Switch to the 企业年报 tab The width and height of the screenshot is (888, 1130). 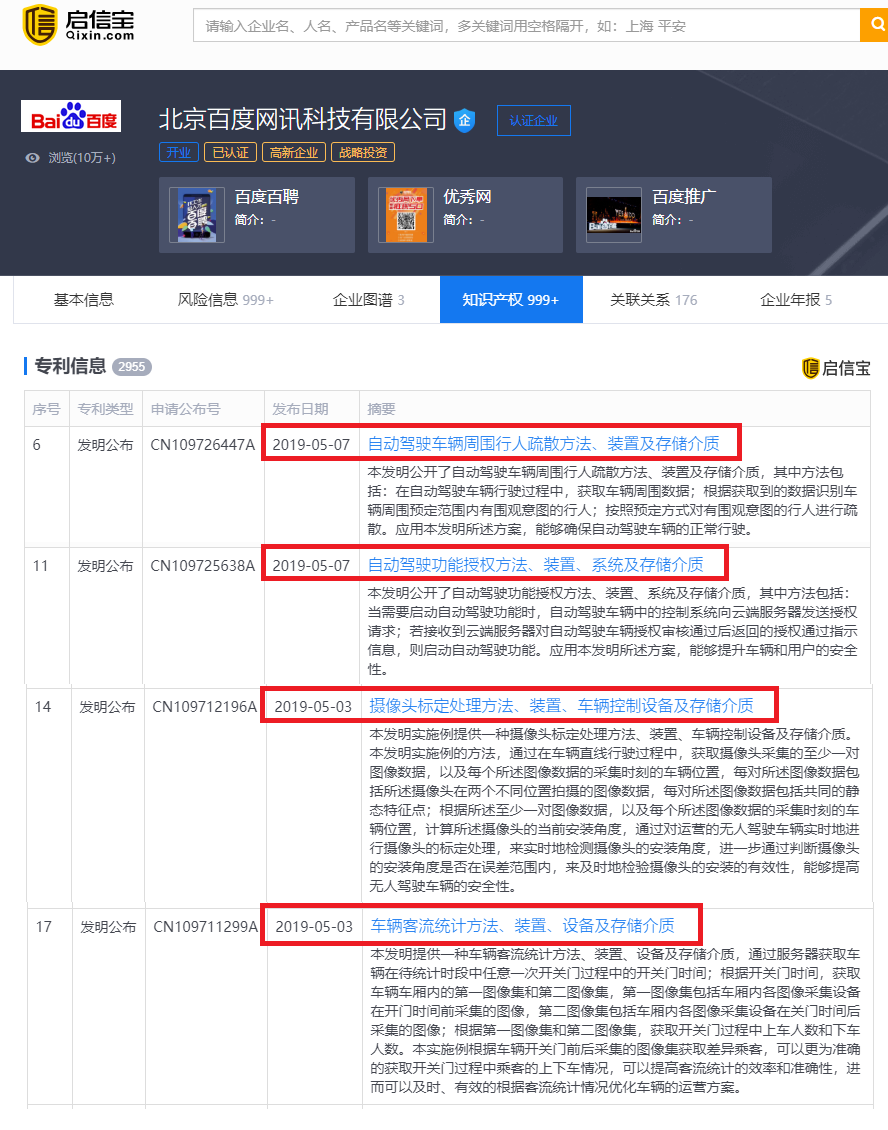coord(796,300)
